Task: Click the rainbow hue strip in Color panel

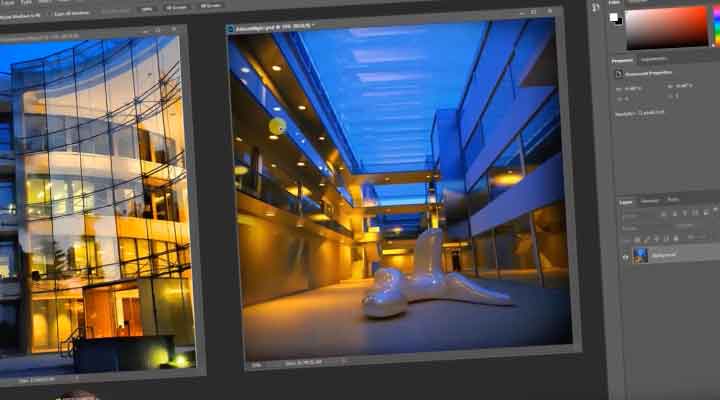Action: [x=717, y=25]
